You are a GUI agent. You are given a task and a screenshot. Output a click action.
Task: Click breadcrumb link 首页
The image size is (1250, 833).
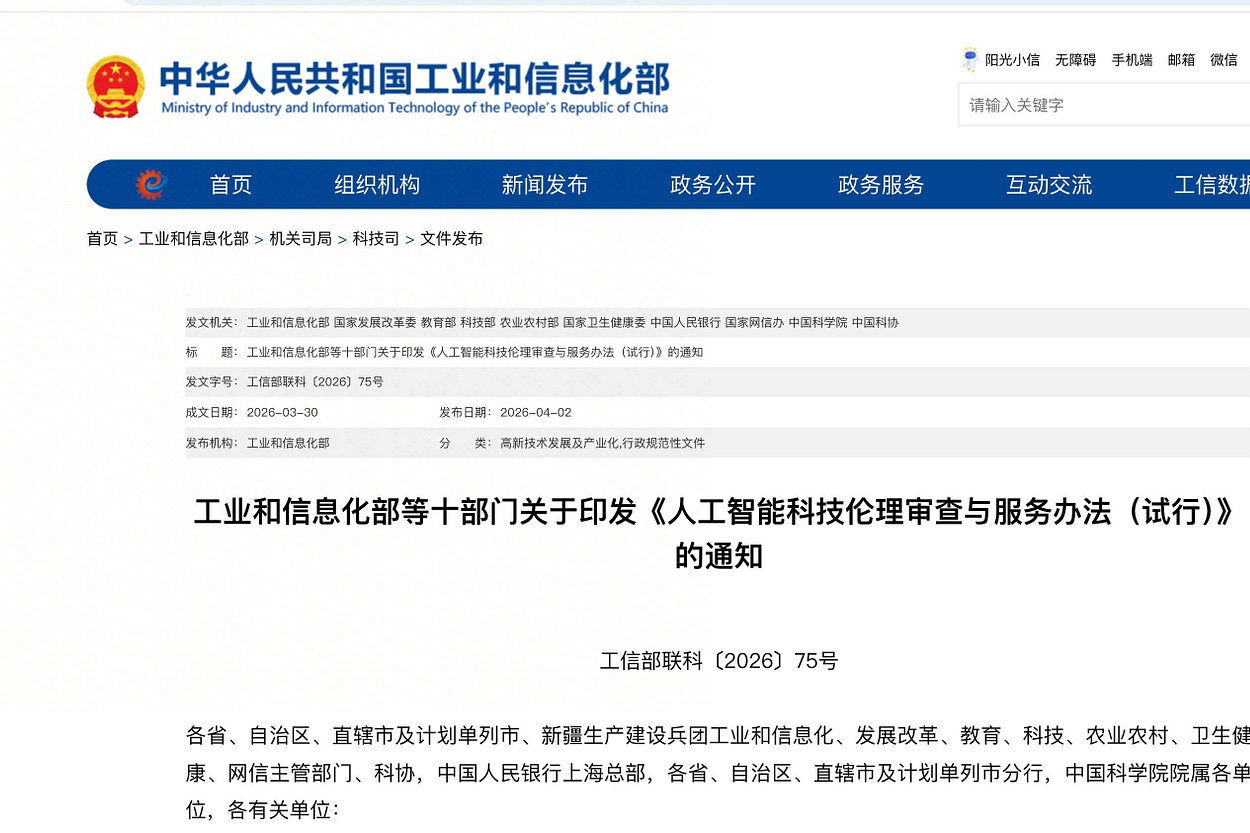(102, 239)
